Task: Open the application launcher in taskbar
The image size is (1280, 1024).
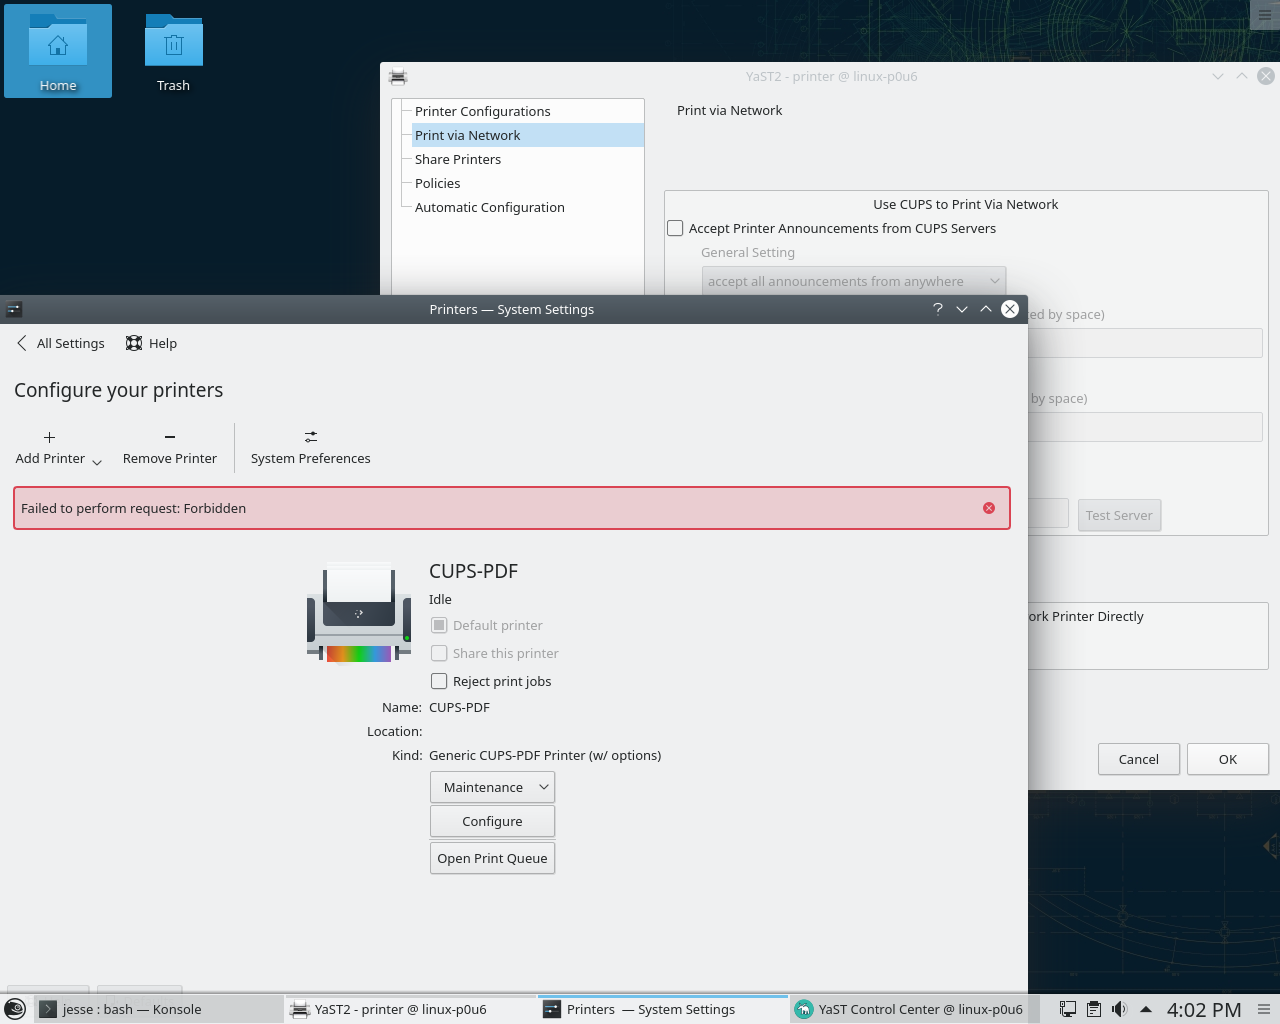Action: click(15, 1010)
